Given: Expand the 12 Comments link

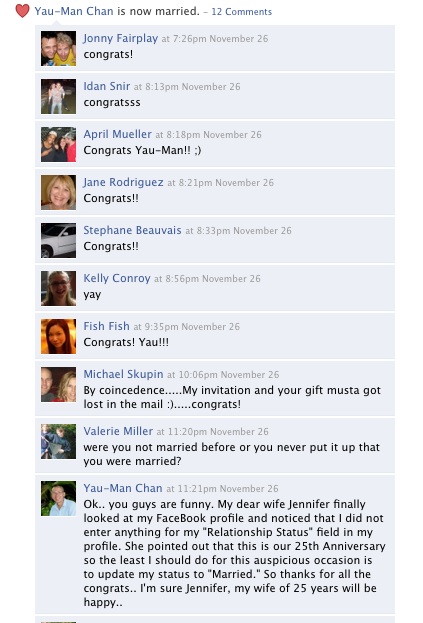Looking at the screenshot, I should coord(241,12).
